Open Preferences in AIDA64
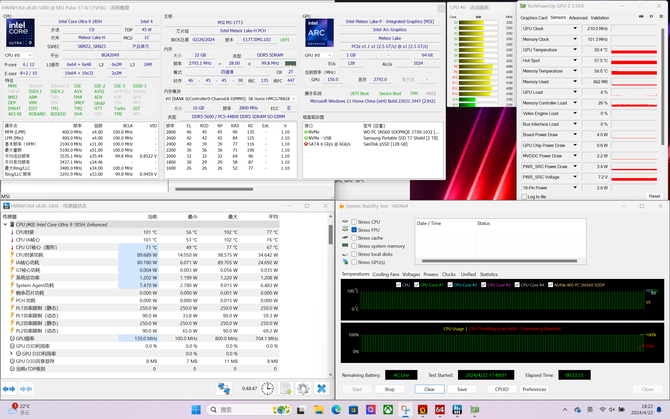Image resolution: width=670 pixels, height=419 pixels. coord(534,389)
